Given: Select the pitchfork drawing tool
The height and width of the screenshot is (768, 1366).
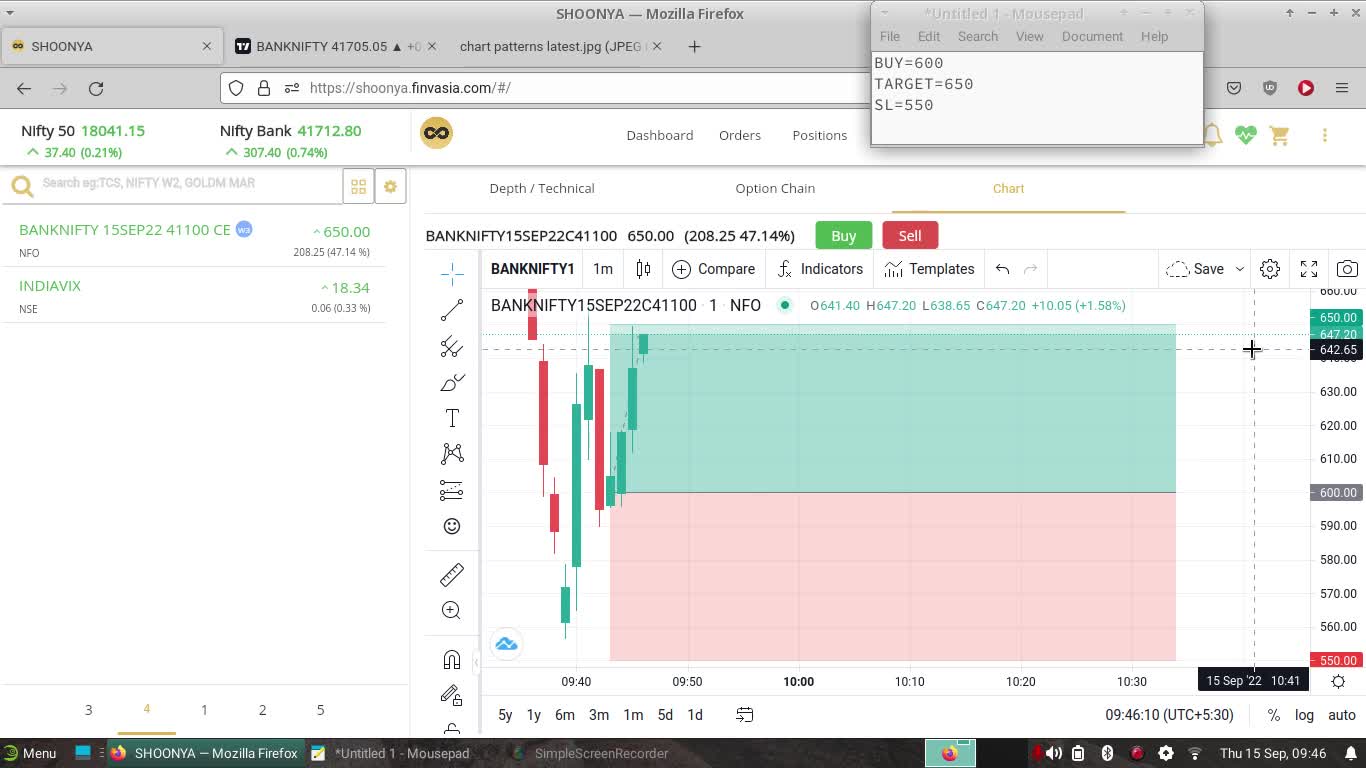Looking at the screenshot, I should tap(452, 346).
